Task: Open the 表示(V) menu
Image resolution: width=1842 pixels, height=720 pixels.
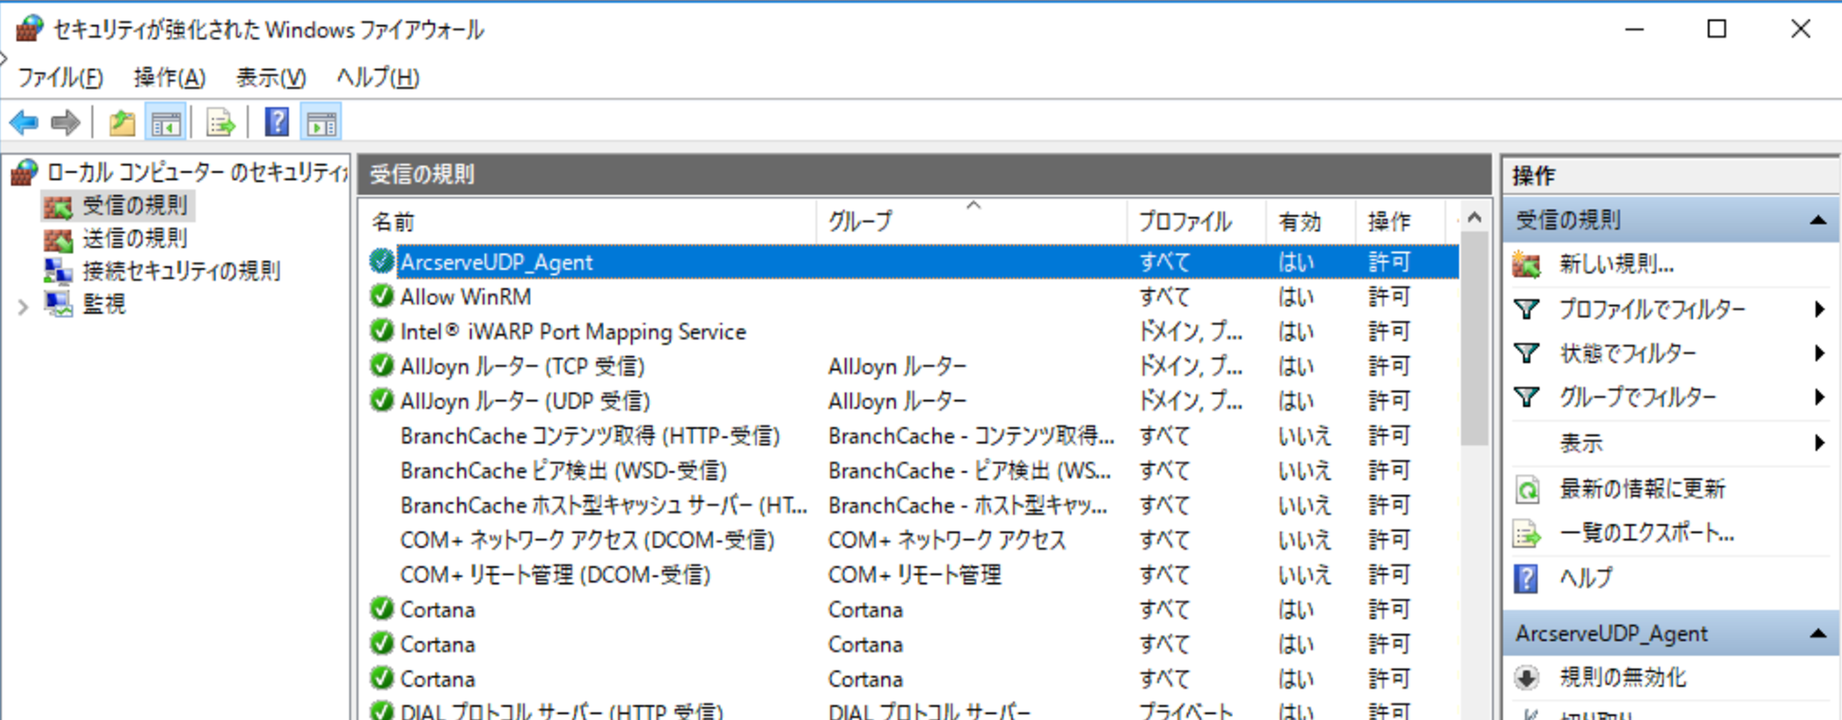Action: click(x=270, y=77)
